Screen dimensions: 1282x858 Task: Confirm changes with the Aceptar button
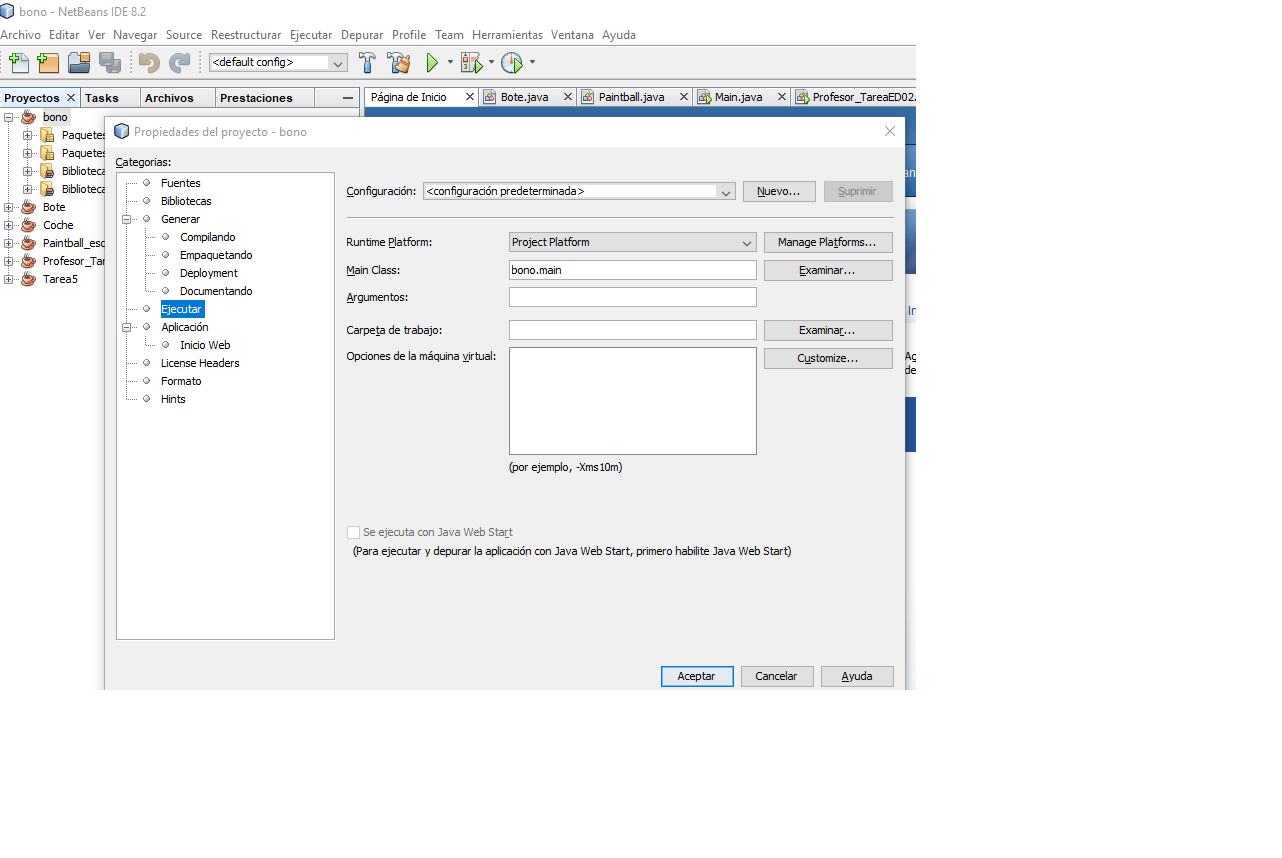[x=697, y=676]
